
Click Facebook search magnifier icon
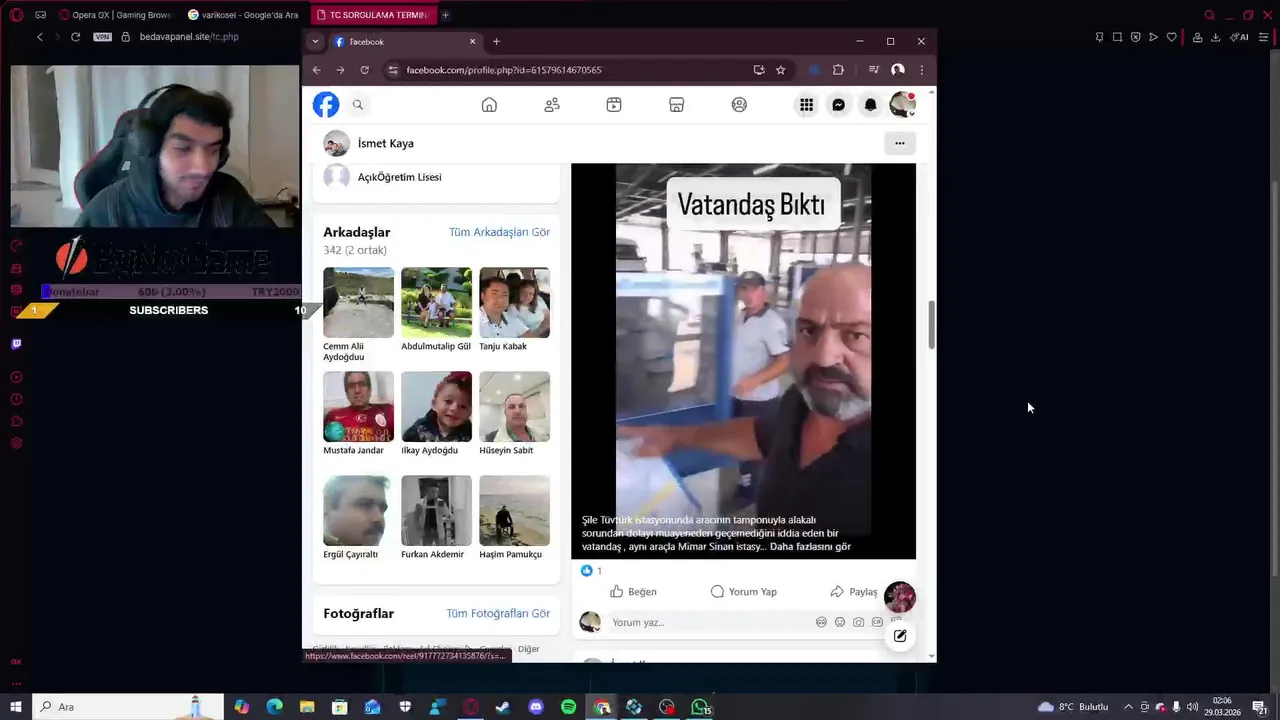358,105
